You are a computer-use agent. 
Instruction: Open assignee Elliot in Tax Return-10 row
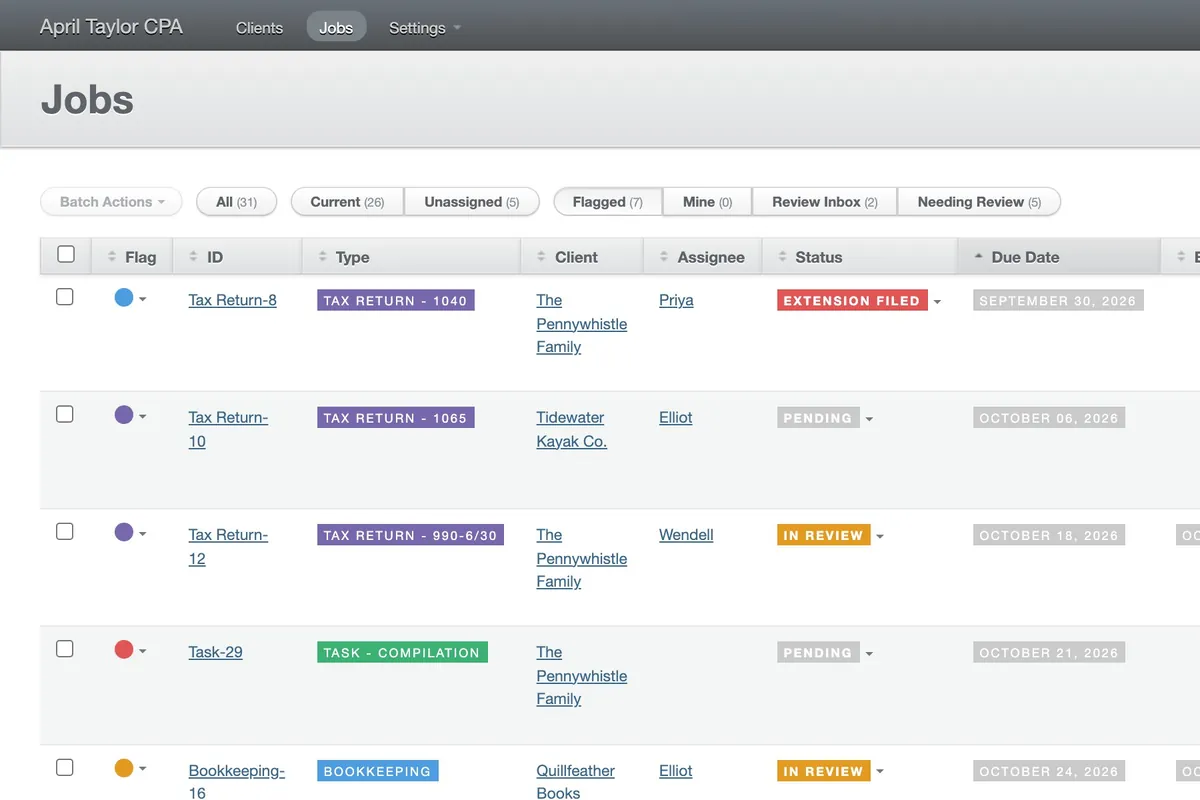676,417
